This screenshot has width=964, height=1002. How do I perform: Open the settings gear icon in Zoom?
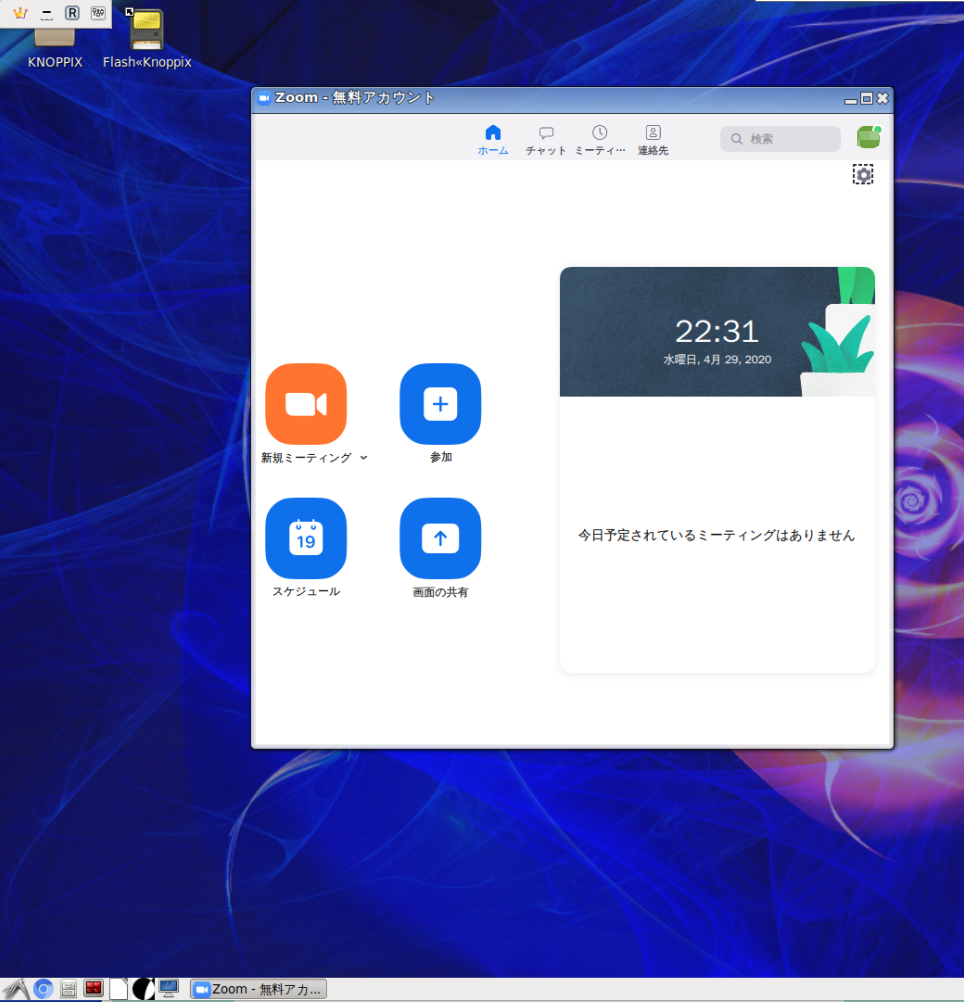[863, 175]
